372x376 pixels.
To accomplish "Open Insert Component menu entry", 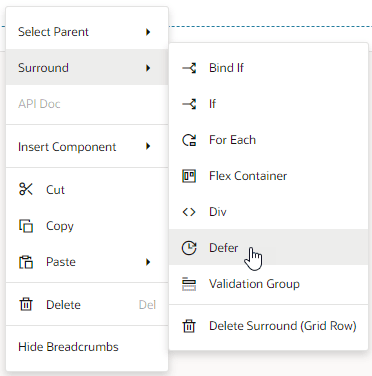I will (x=87, y=146).
